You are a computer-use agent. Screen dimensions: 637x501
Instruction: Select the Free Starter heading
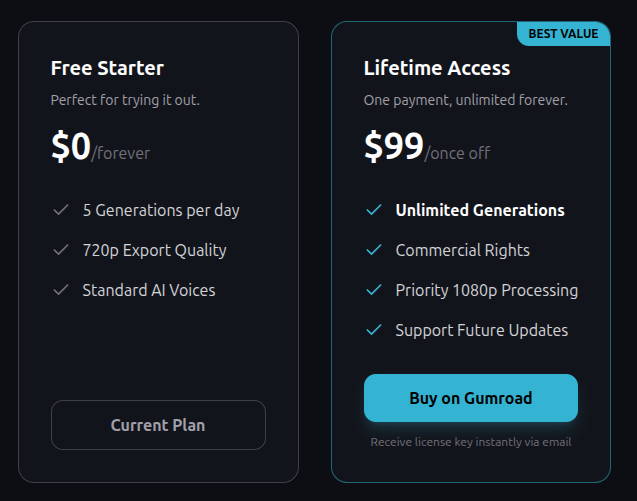pos(107,68)
